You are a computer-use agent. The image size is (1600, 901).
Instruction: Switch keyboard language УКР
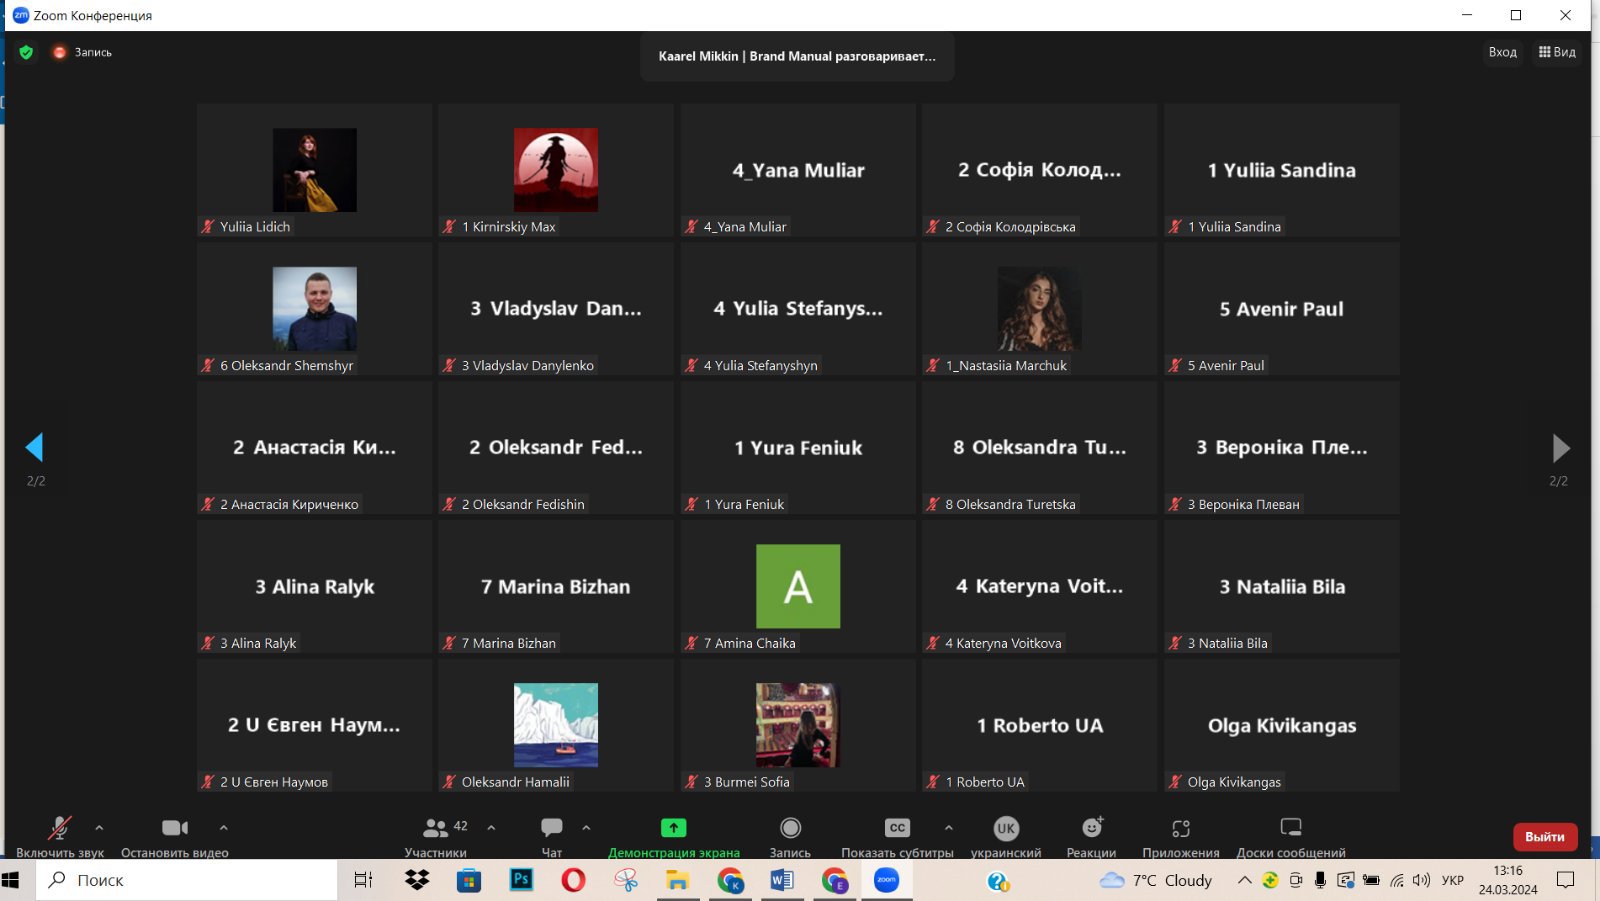(1453, 880)
